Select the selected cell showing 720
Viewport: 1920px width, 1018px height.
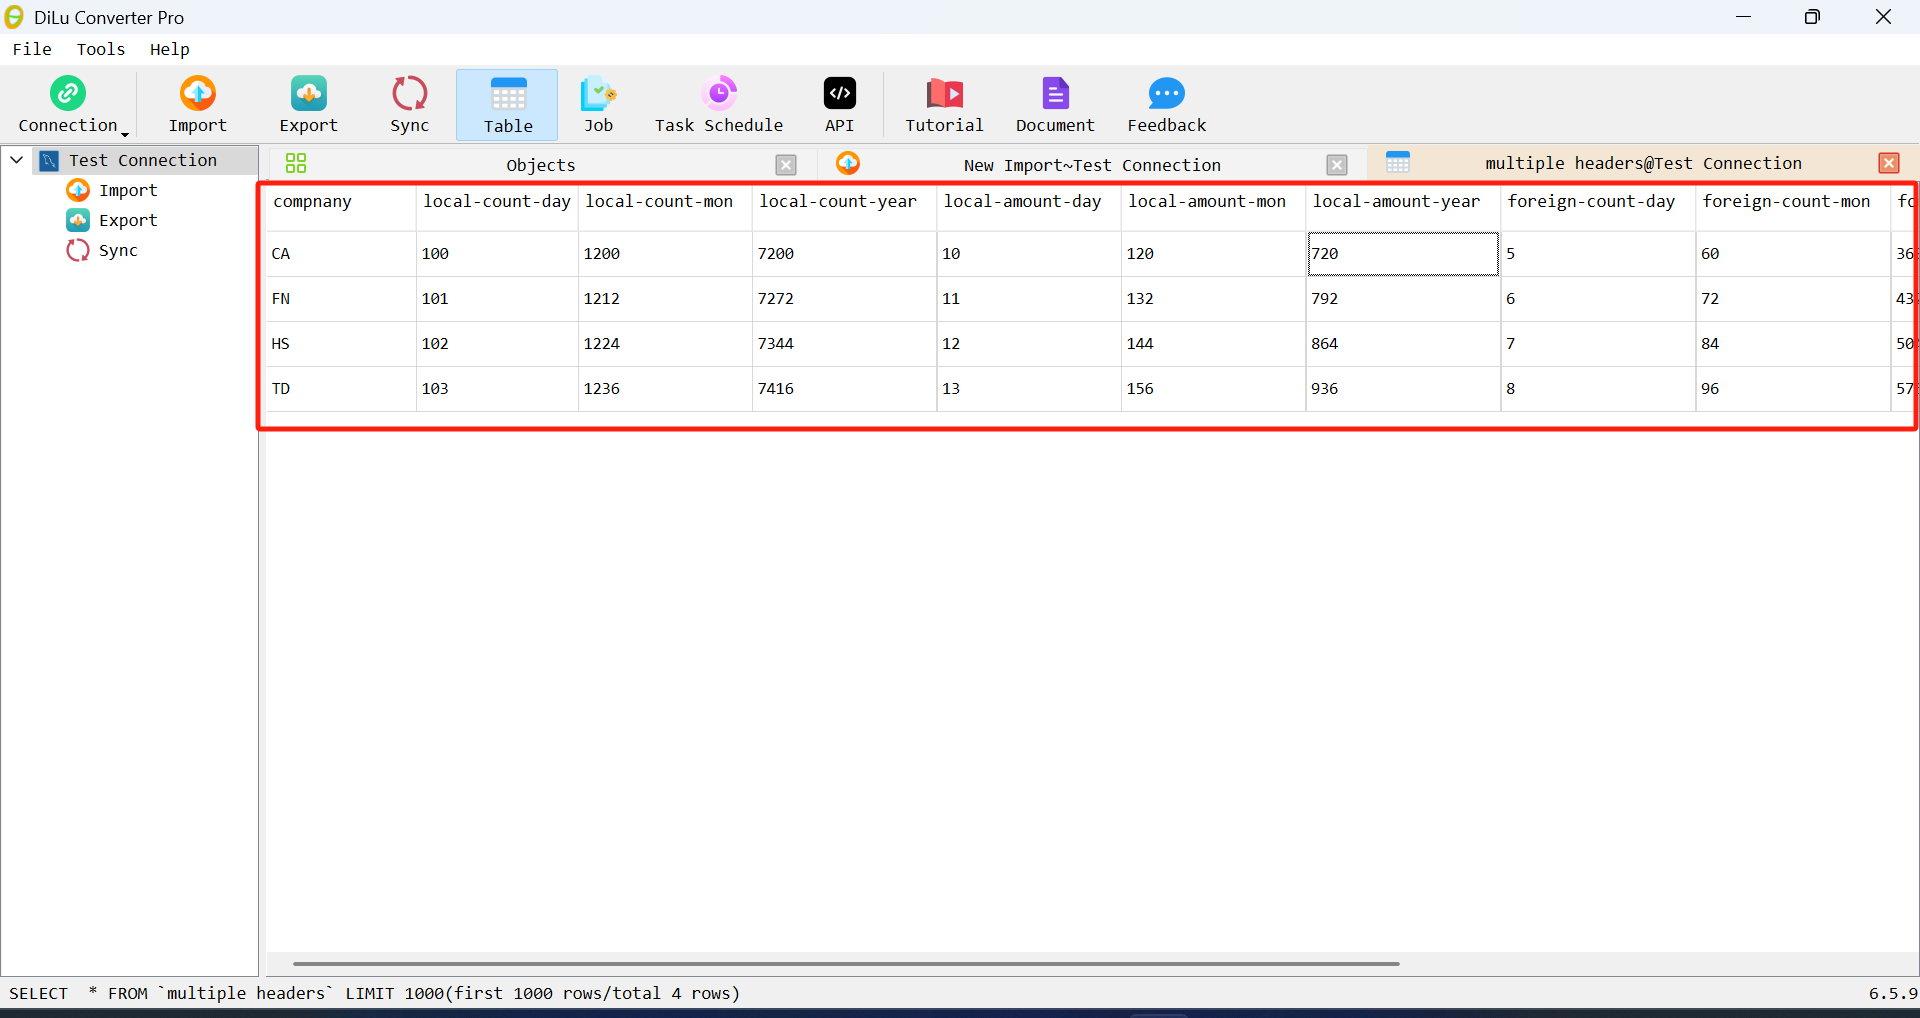point(1403,254)
